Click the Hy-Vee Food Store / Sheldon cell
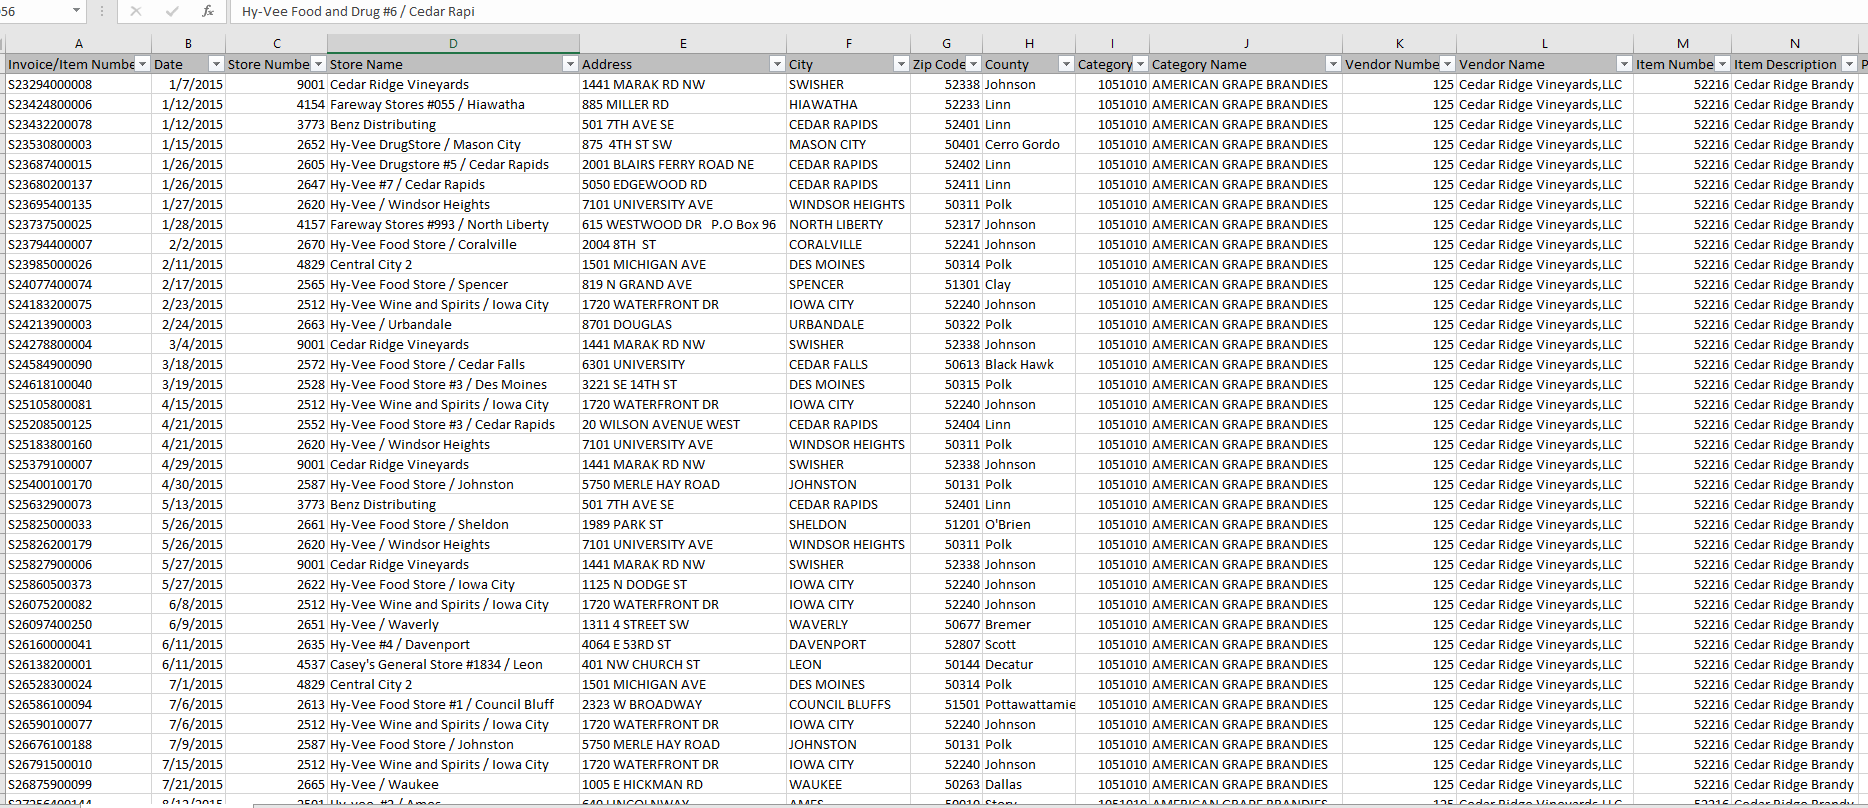1868x808 pixels. click(453, 524)
